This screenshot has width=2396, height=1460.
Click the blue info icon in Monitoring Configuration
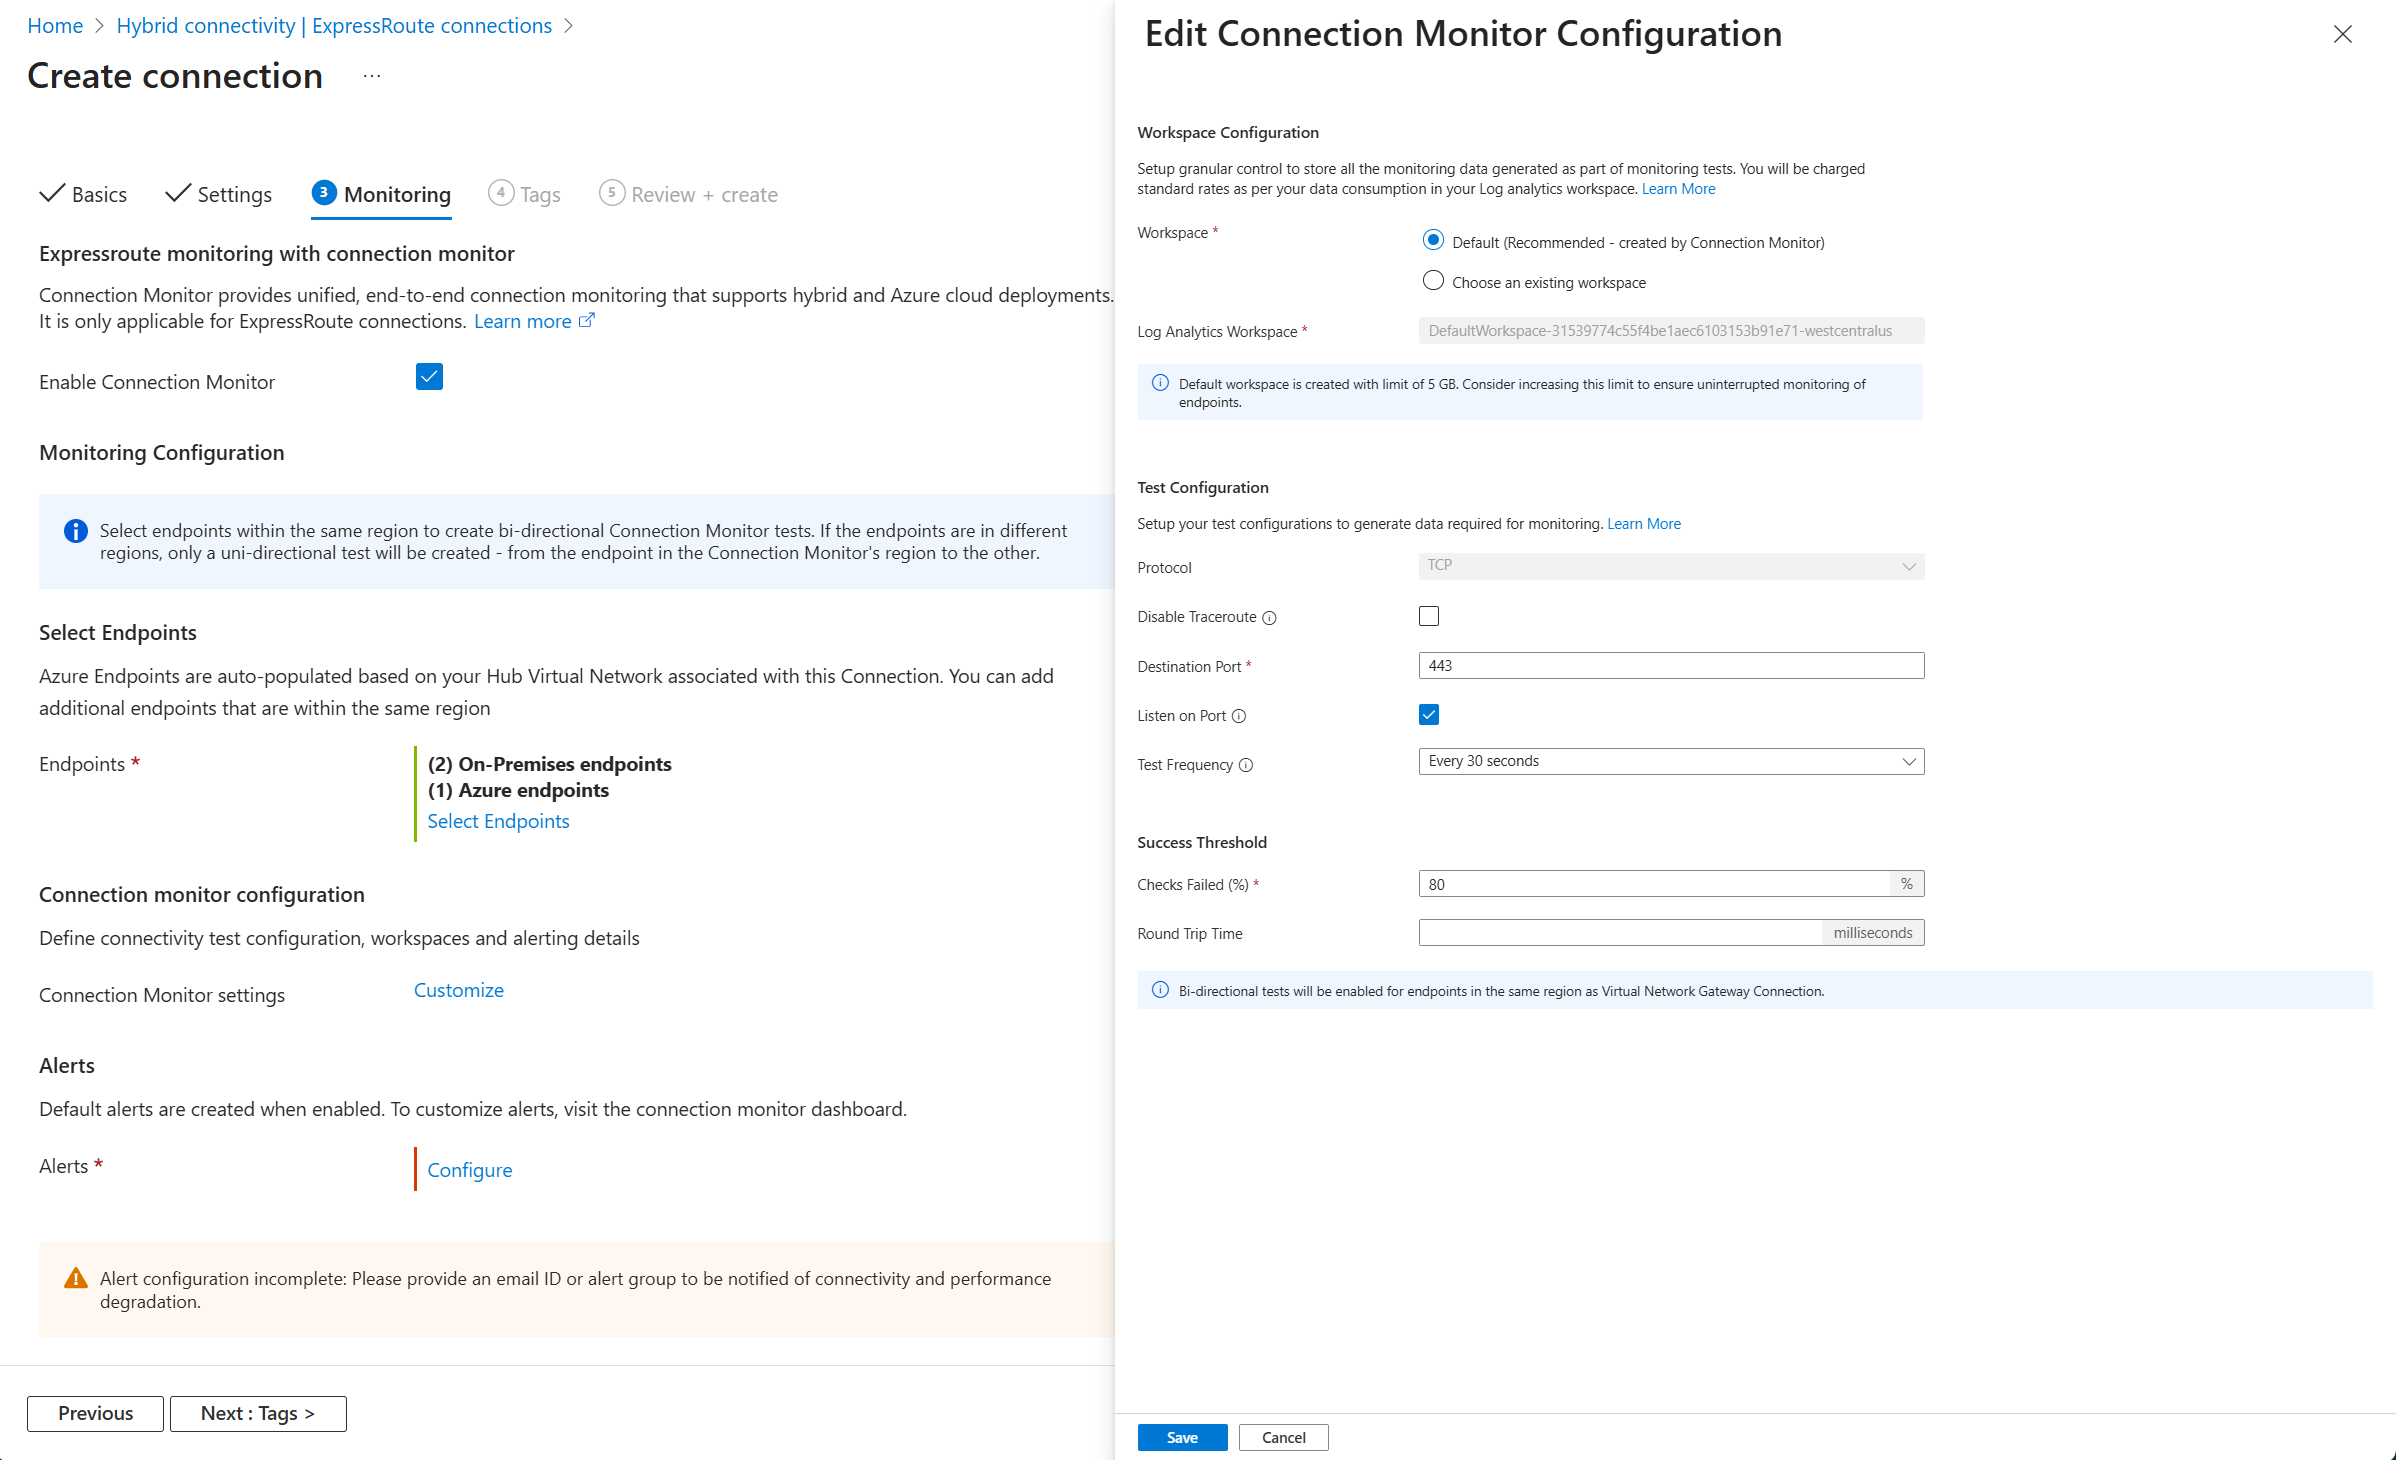click(x=75, y=531)
